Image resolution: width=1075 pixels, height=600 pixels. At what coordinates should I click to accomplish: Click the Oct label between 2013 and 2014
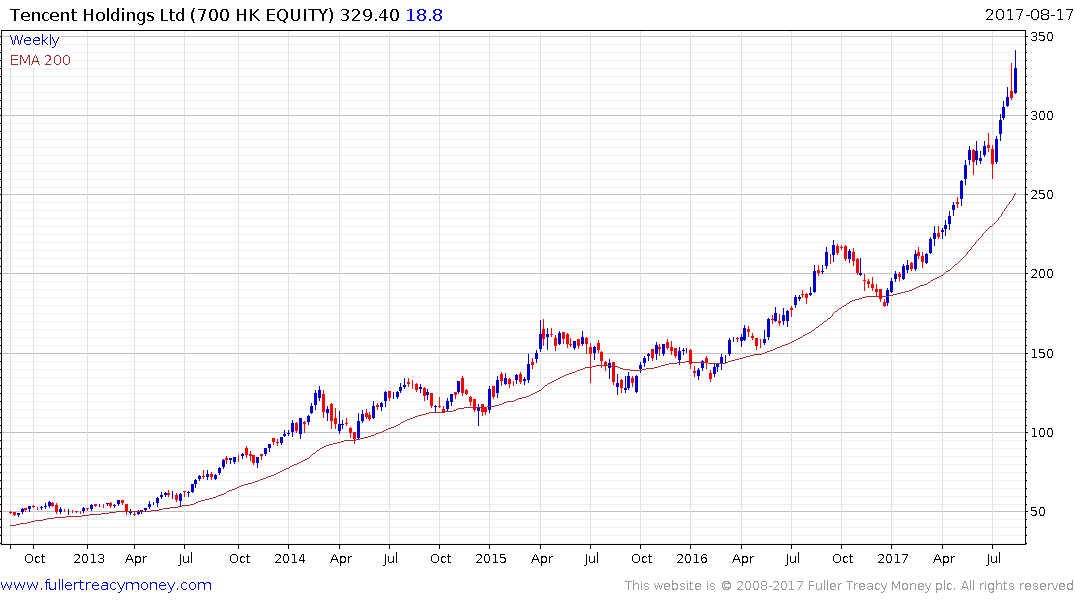point(239,559)
